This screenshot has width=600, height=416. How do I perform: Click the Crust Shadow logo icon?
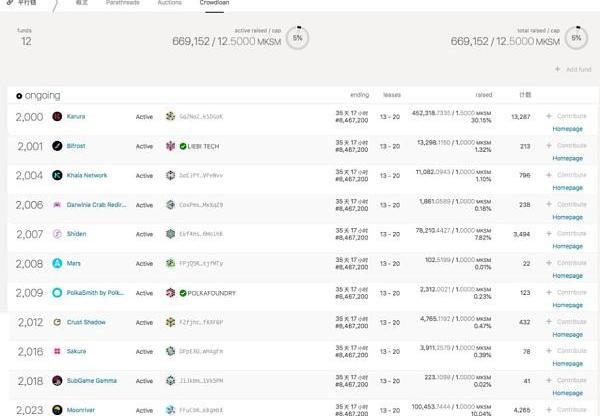point(57,322)
